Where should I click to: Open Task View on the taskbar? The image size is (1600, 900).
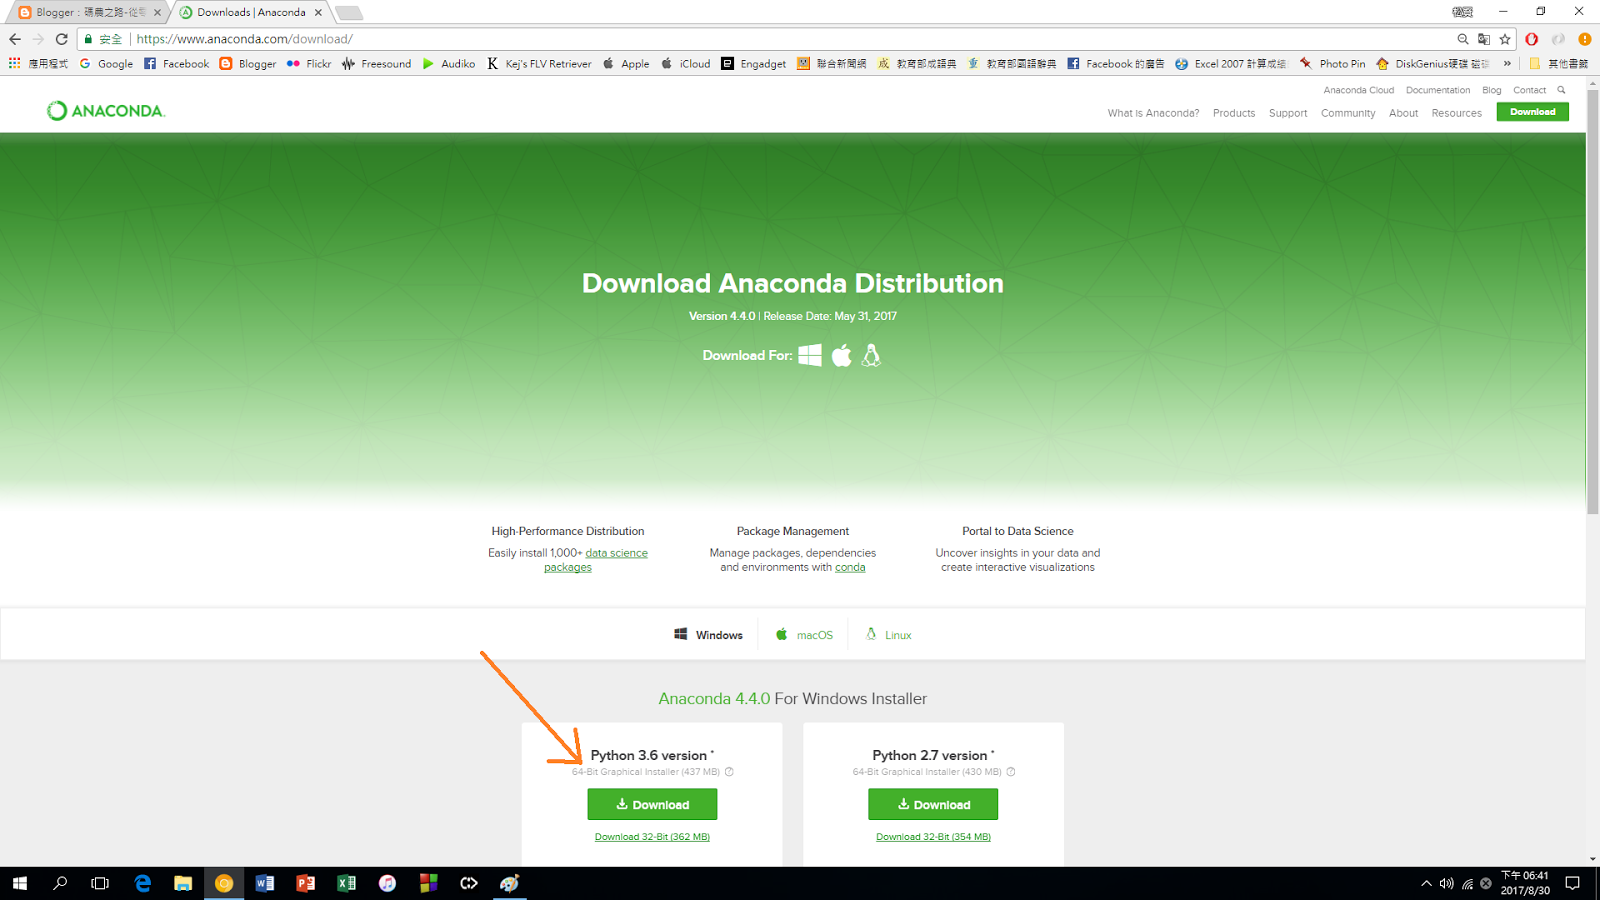point(100,883)
